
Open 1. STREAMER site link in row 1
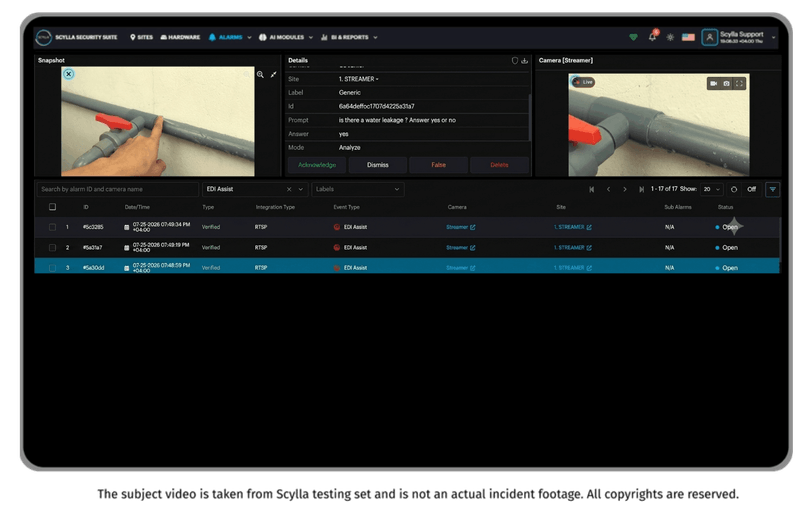click(573, 227)
